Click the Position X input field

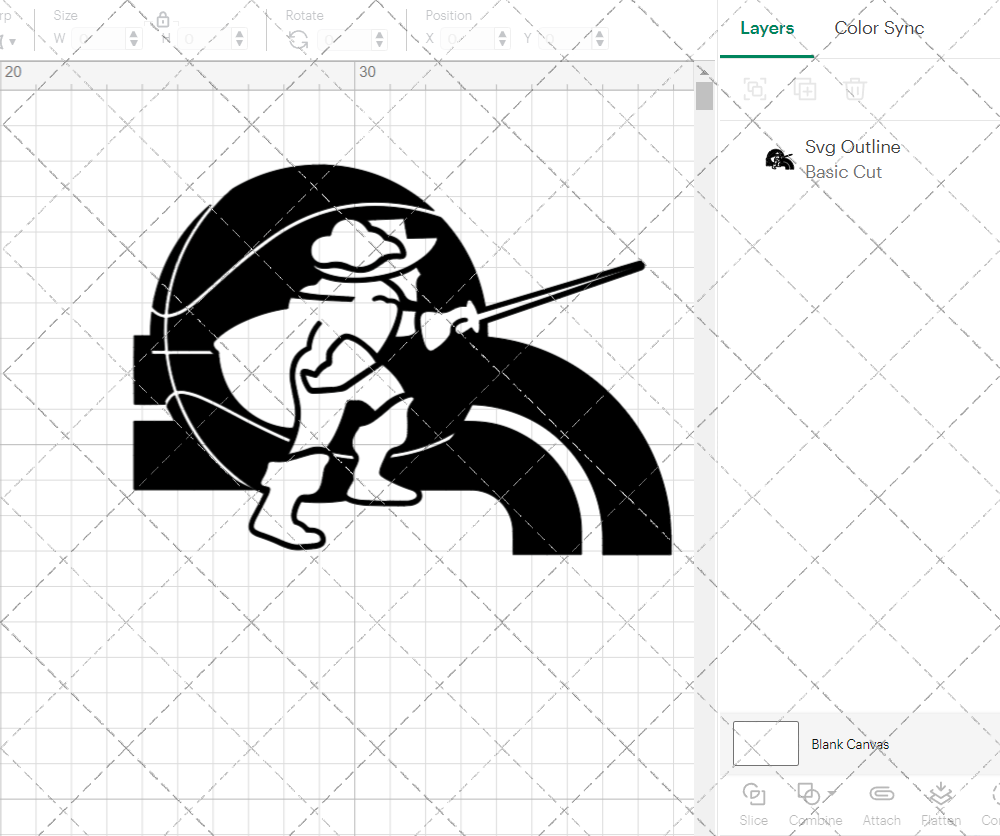tap(468, 39)
